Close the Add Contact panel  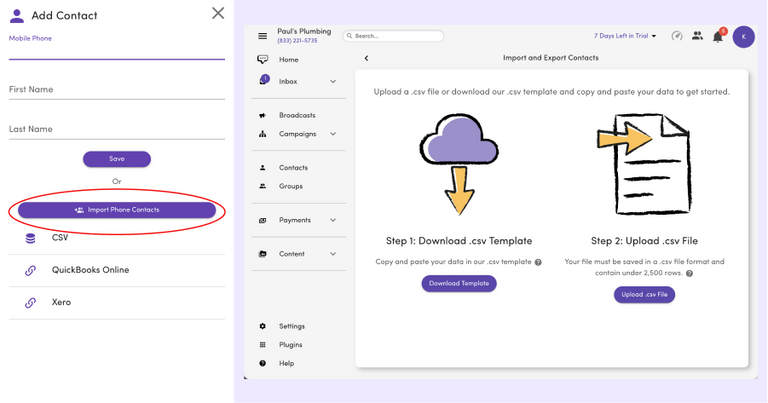click(218, 13)
